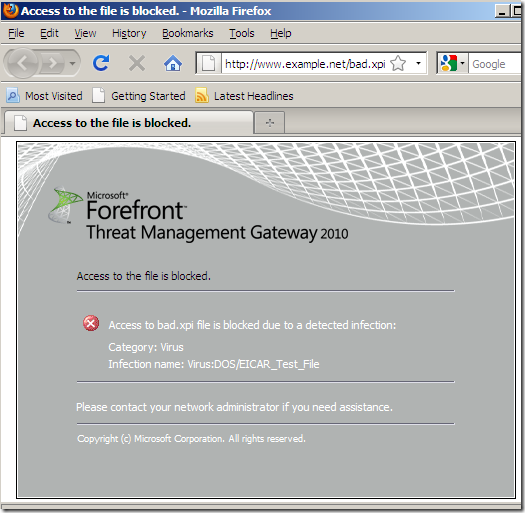Open the Most Visited bookmarks folder
The width and height of the screenshot is (525, 513).
coord(44,96)
